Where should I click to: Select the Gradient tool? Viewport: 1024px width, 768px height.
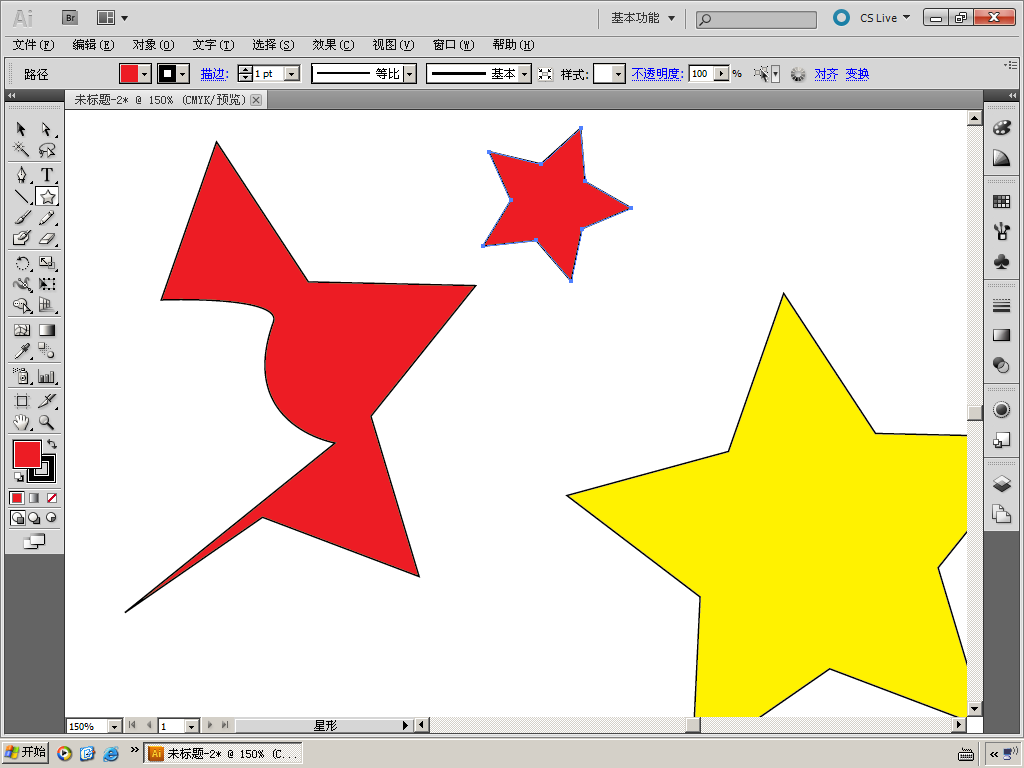(46, 330)
